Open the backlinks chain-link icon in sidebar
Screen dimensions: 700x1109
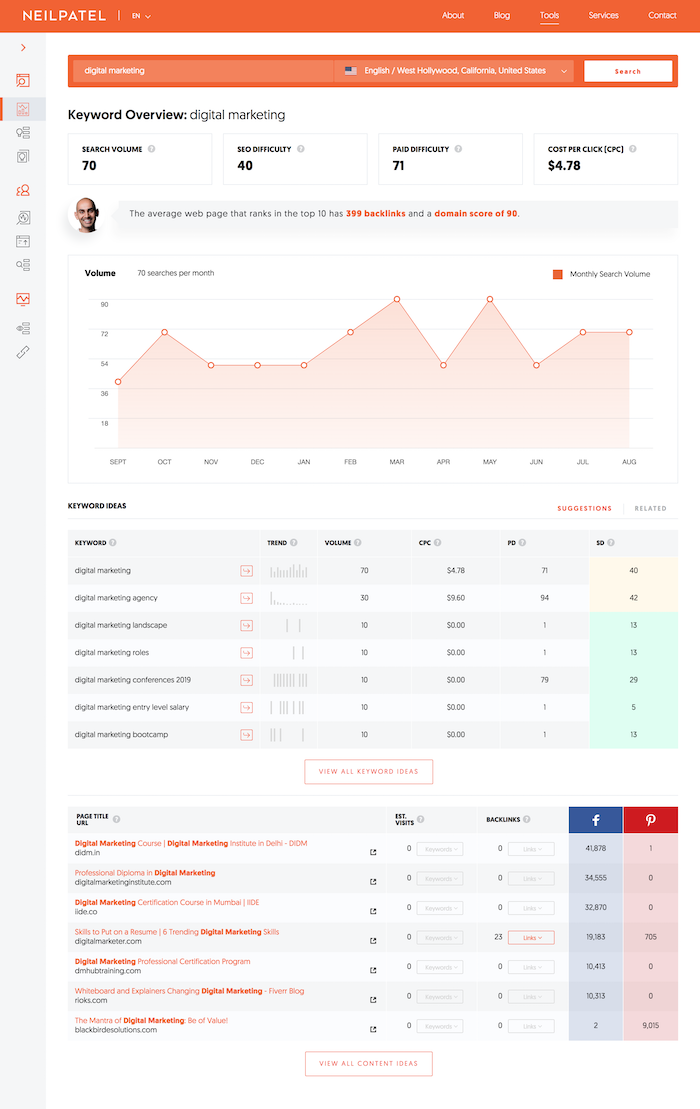coord(23,352)
